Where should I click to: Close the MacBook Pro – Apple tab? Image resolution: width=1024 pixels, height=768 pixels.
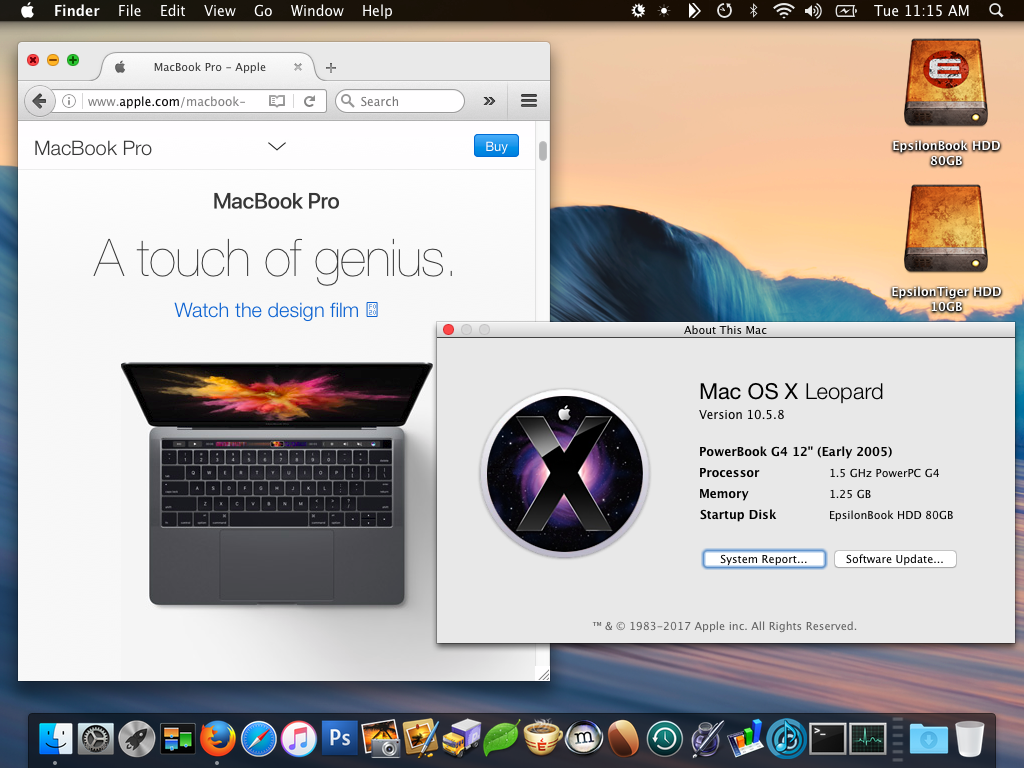click(x=298, y=67)
